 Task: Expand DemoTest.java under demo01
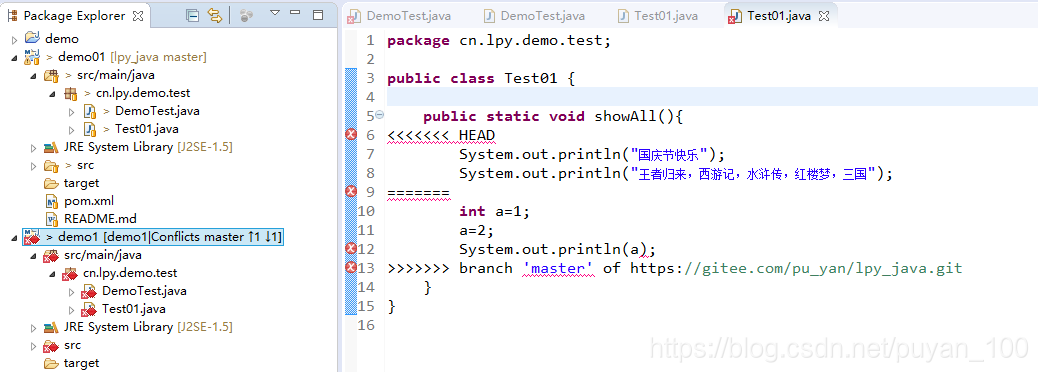pos(72,111)
